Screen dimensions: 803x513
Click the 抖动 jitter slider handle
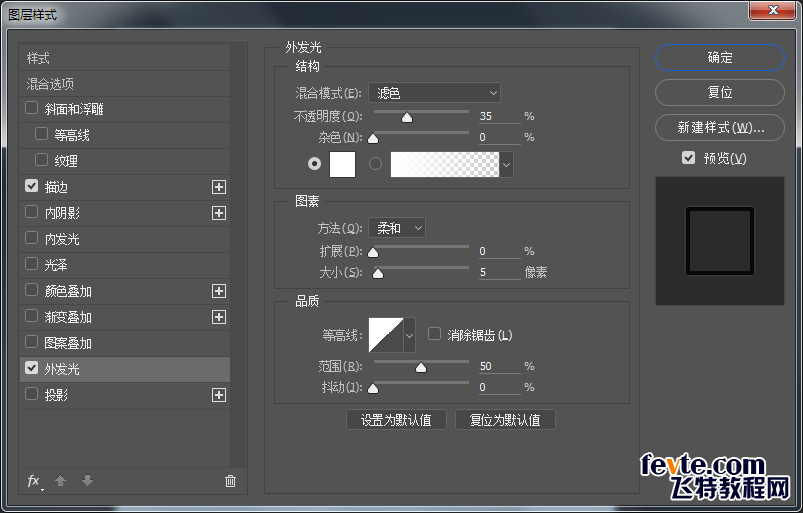tap(373, 389)
